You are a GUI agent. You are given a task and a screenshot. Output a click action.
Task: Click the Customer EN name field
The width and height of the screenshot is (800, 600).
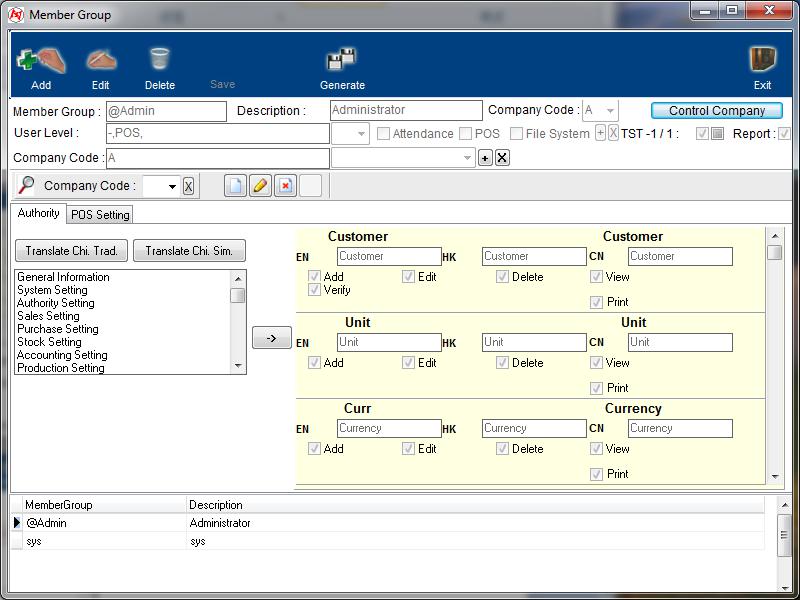[389, 256]
